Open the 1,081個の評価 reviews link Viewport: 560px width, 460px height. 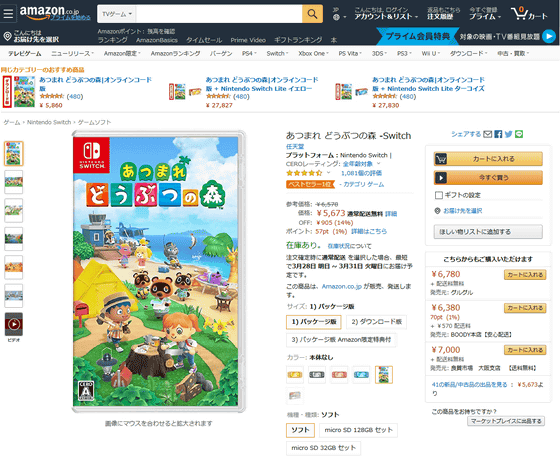tap(361, 173)
